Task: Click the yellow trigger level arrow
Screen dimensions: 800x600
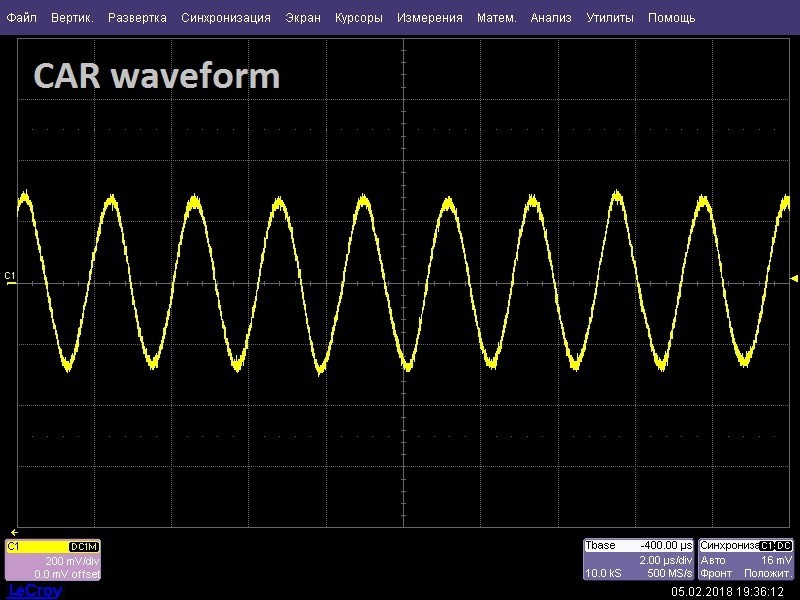Action: point(793,279)
